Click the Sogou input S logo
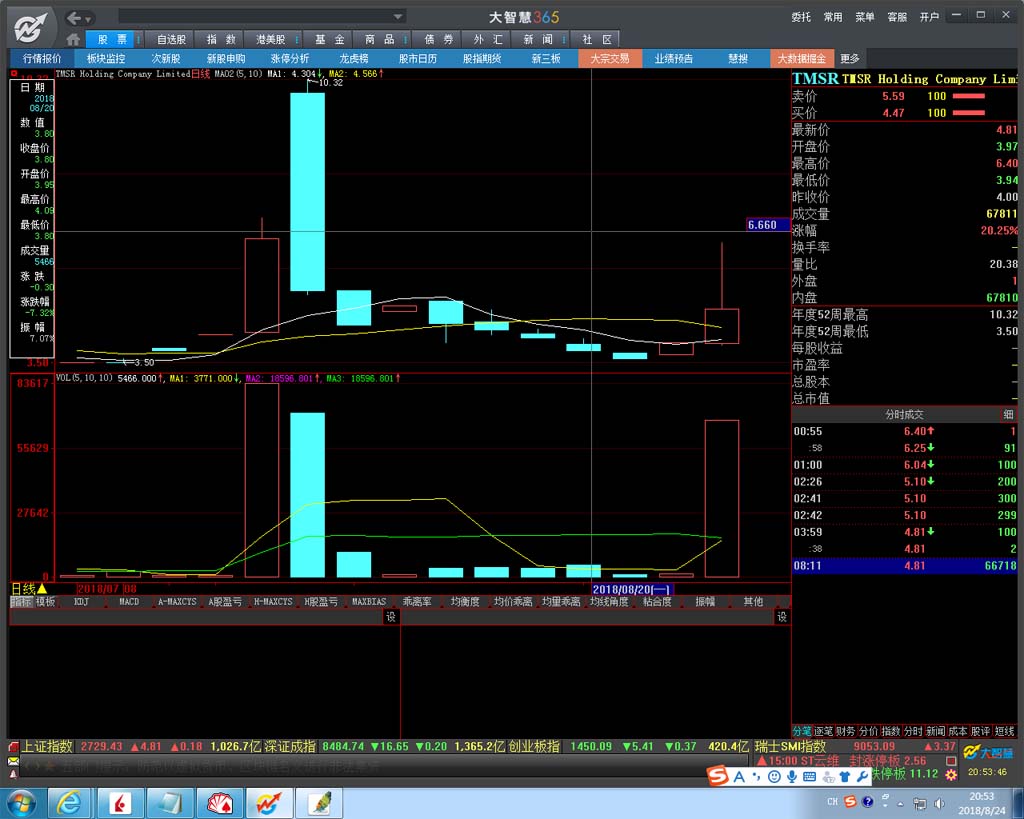1024x819 pixels. 718,776
